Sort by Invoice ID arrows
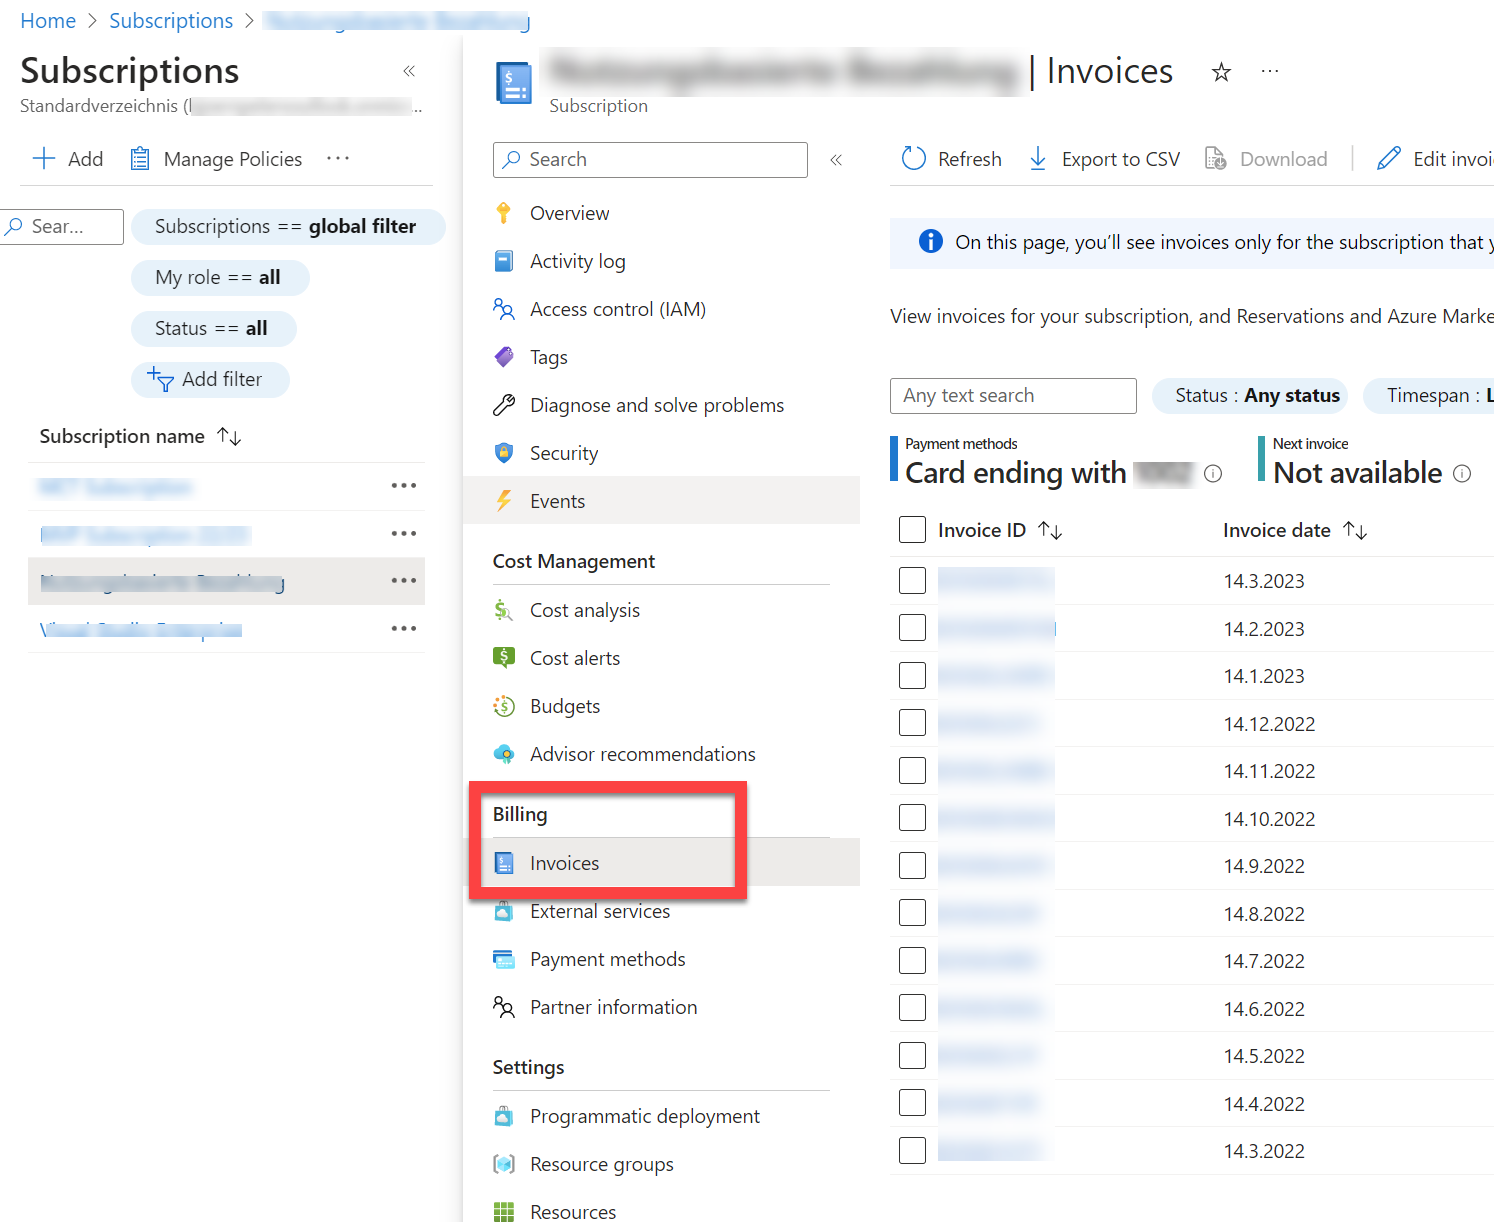Viewport: 1494px width, 1222px height. coord(1050,530)
